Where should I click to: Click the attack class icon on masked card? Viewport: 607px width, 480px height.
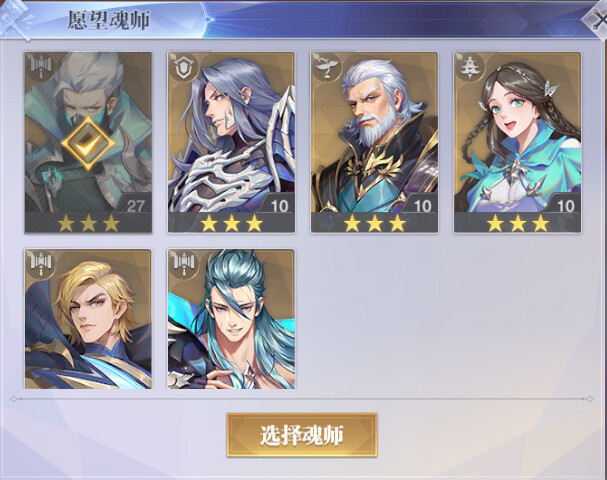point(41,67)
